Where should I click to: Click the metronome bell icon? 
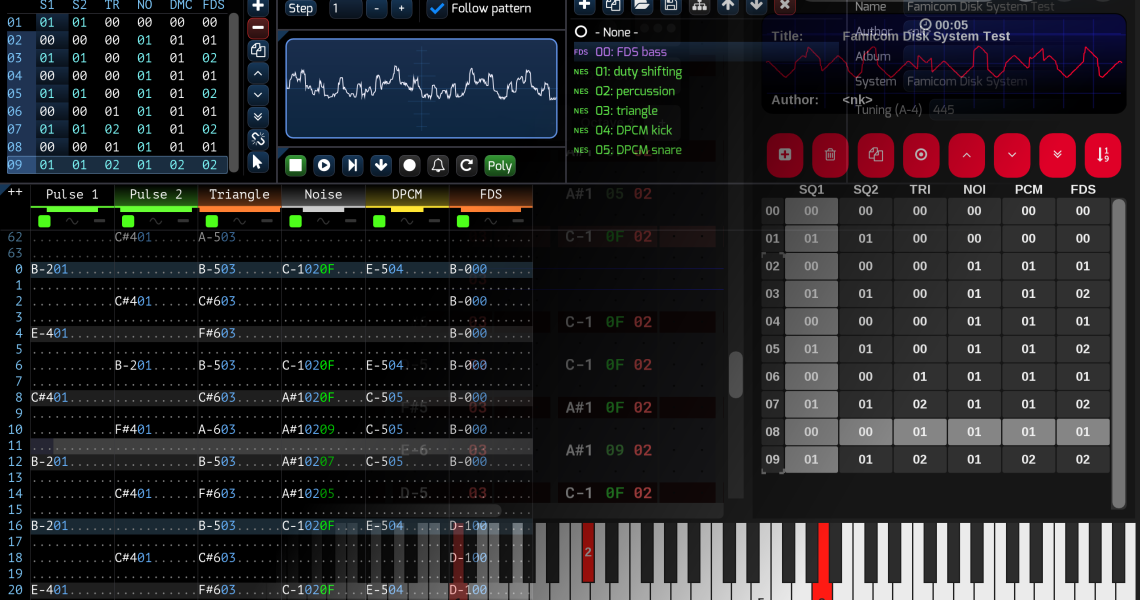coord(437,165)
